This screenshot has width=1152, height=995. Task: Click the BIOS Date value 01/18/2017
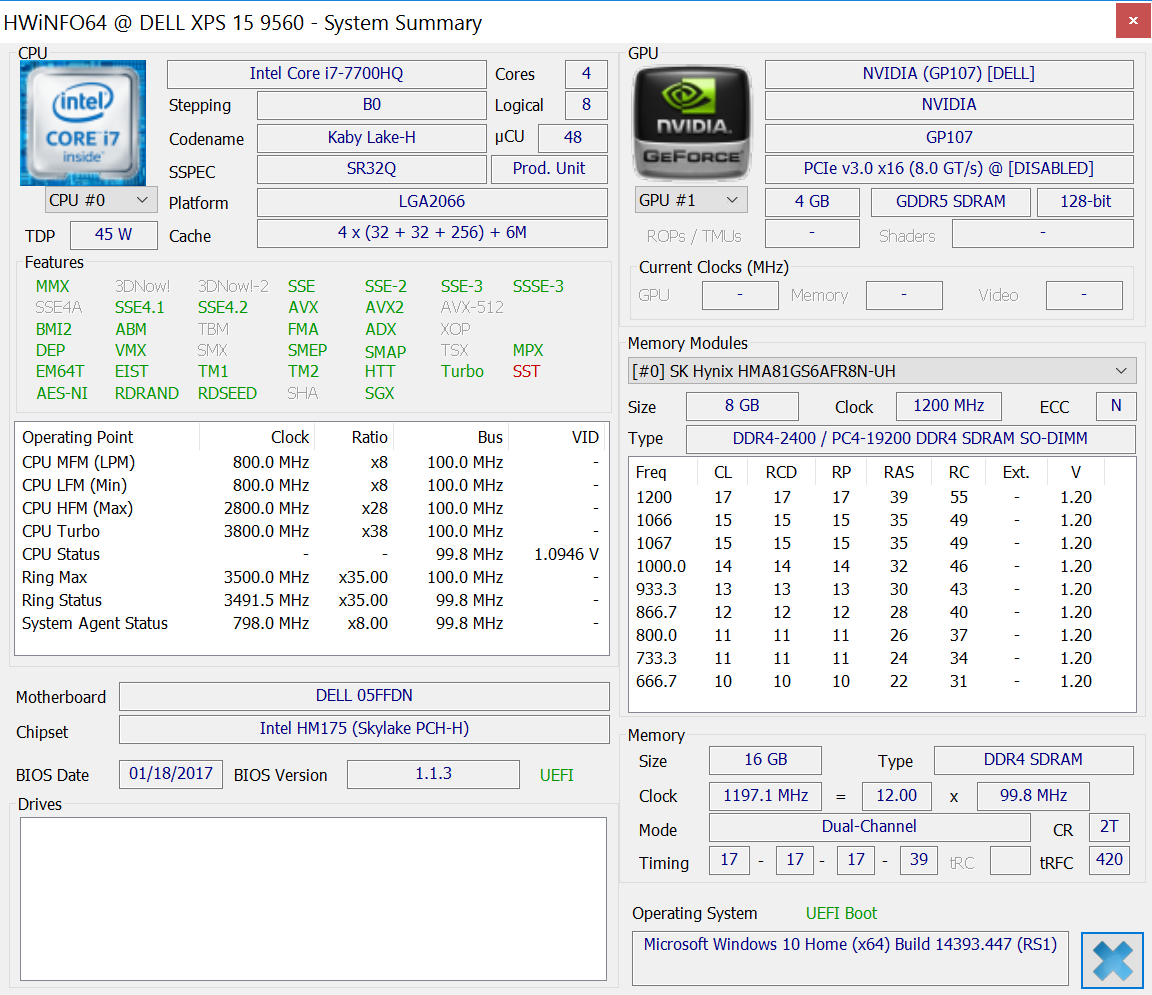[x=171, y=774]
